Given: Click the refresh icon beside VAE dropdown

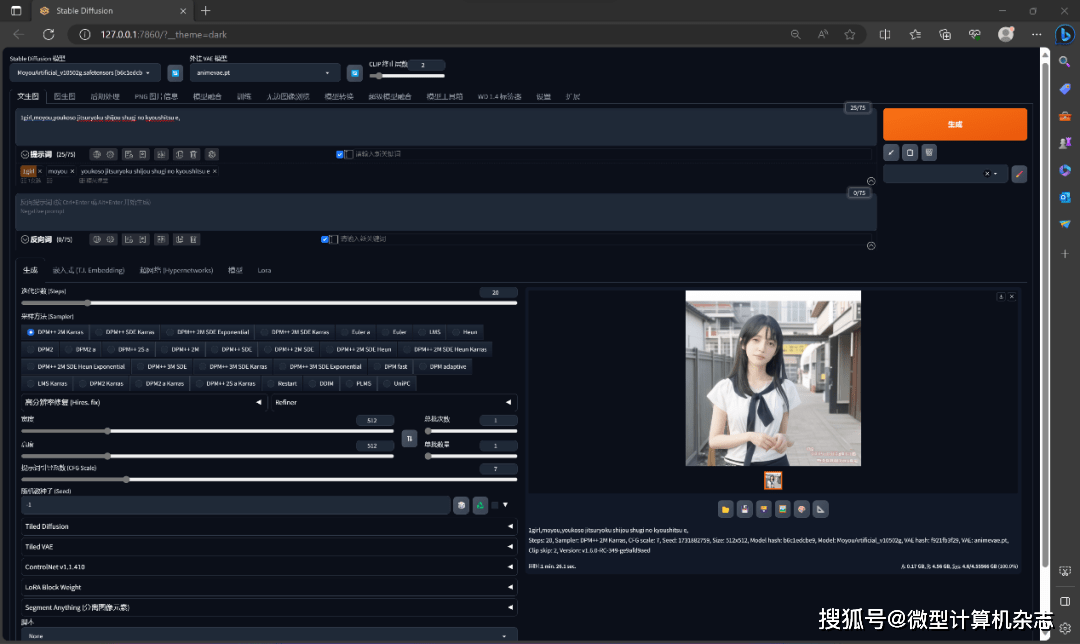Looking at the screenshot, I should coord(354,73).
